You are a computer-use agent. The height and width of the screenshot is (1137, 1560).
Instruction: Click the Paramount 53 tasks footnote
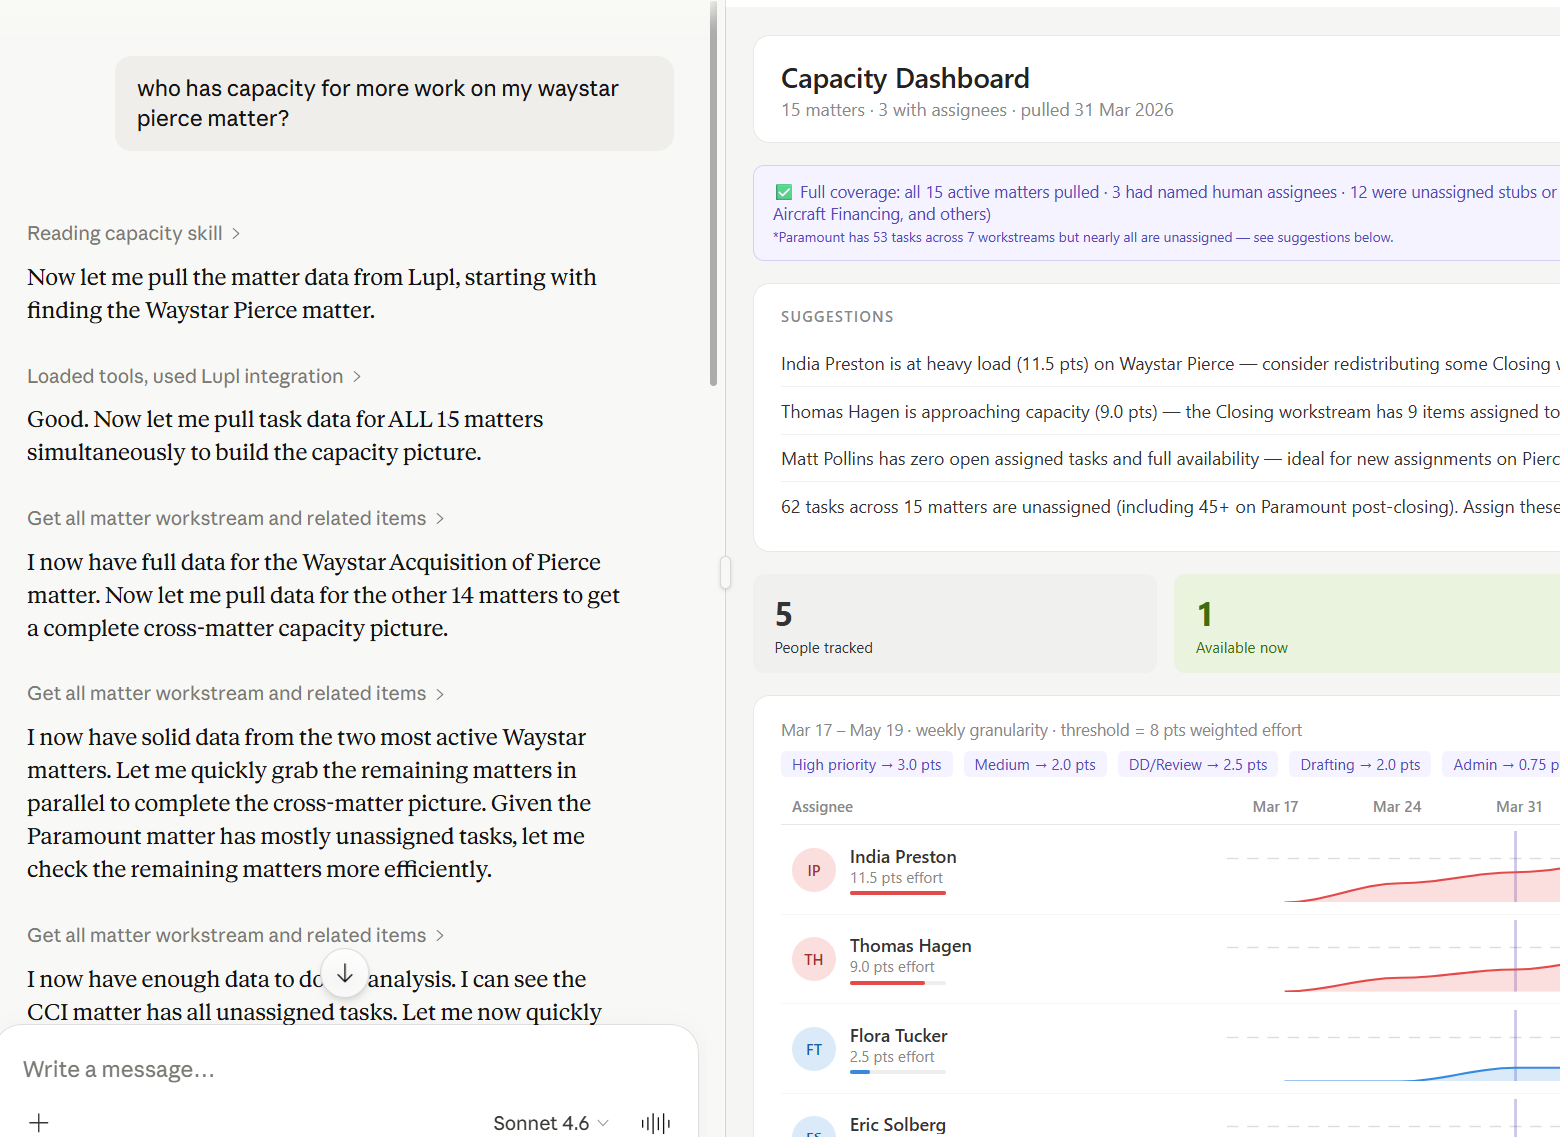pyautogui.click(x=1083, y=238)
